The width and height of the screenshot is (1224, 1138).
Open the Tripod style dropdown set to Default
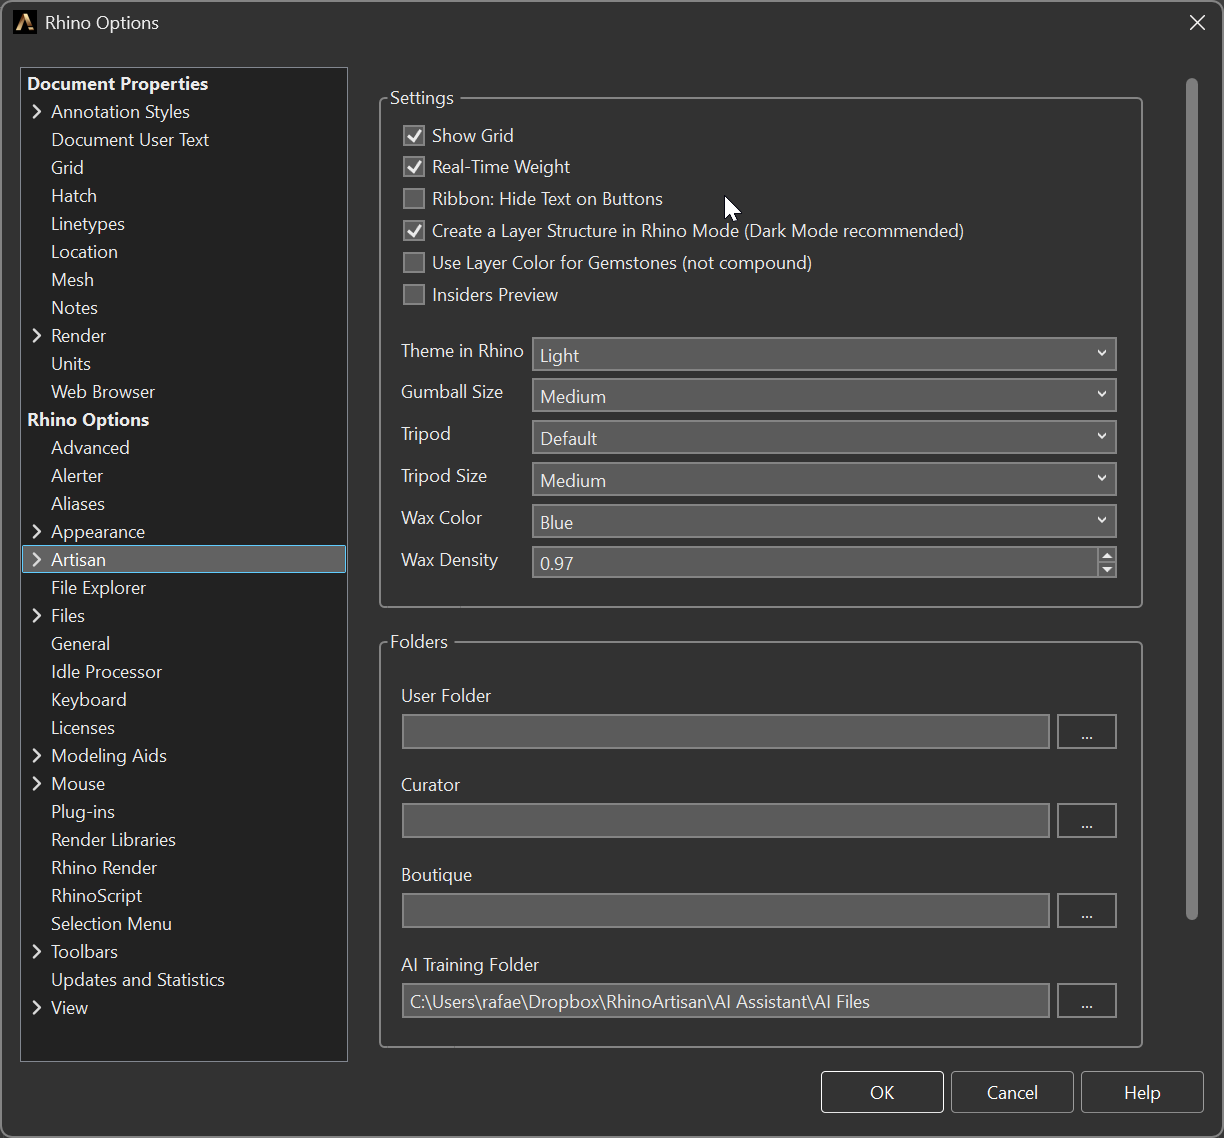point(824,437)
